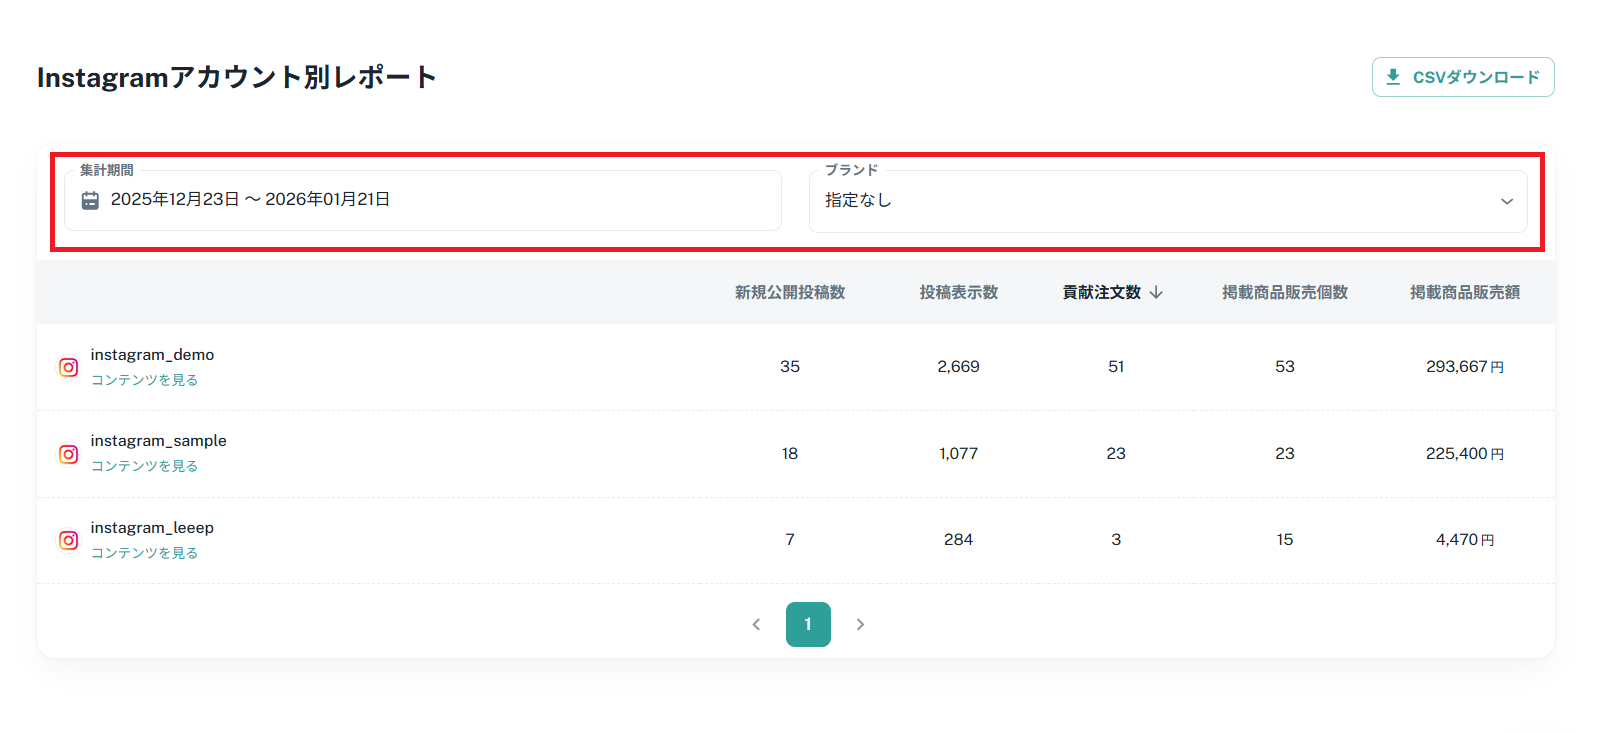Click the 貢献注文数 sort arrow icon
The image size is (1604, 733).
pos(1156,292)
